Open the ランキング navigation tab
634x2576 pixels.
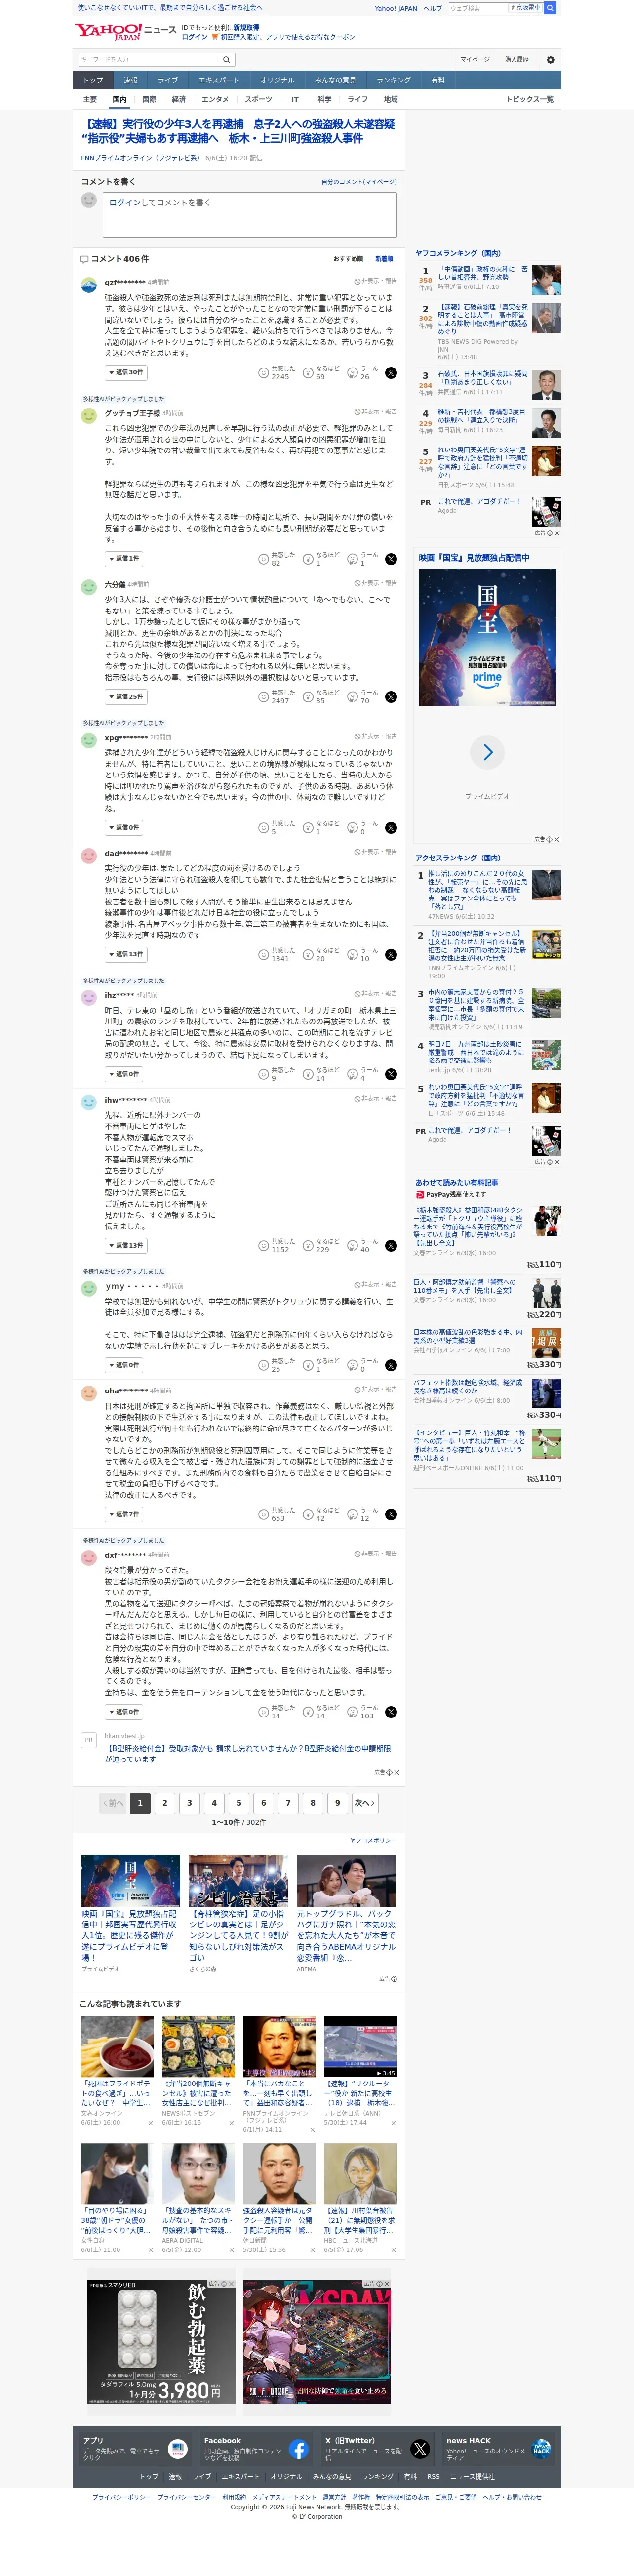click(393, 80)
